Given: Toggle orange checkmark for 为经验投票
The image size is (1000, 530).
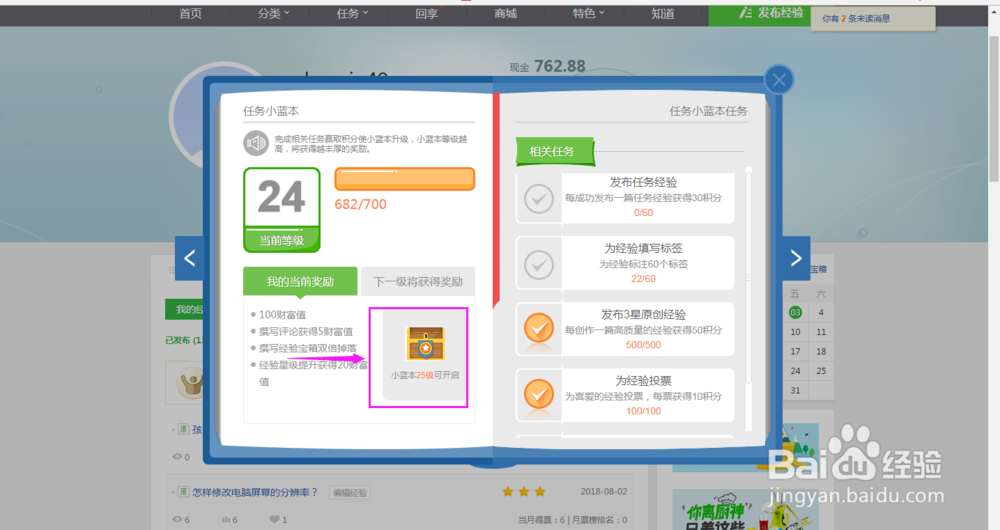Looking at the screenshot, I should pyautogui.click(x=539, y=394).
